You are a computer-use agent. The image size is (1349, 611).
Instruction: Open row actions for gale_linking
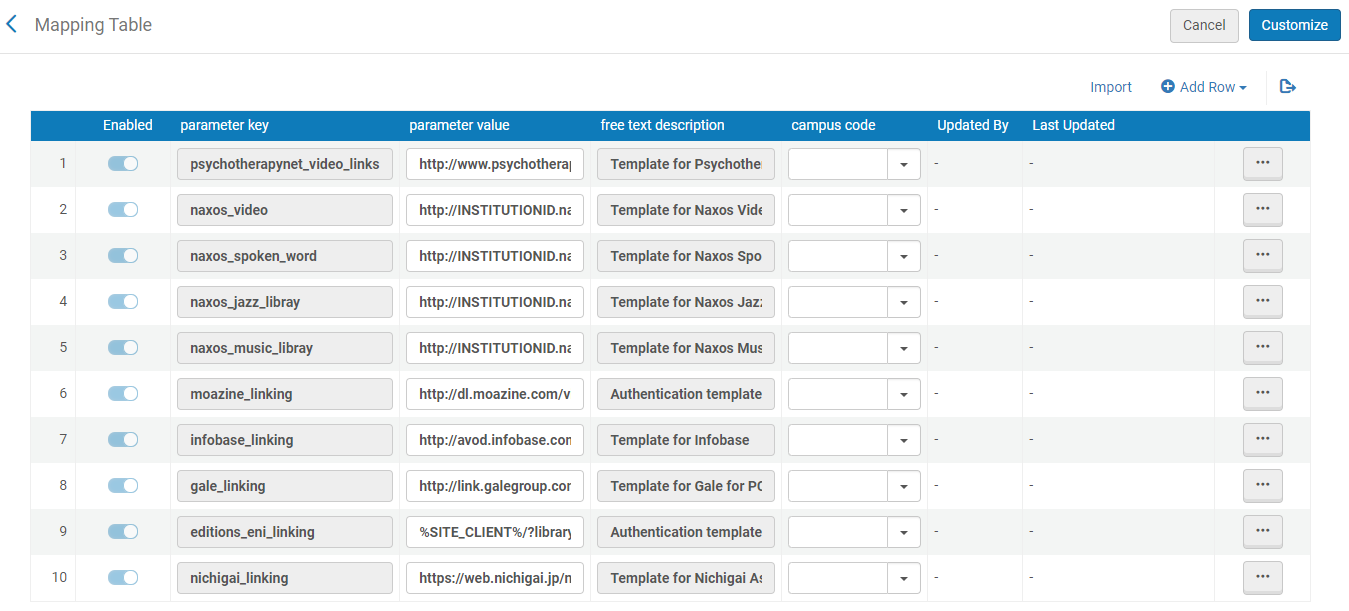point(1262,486)
